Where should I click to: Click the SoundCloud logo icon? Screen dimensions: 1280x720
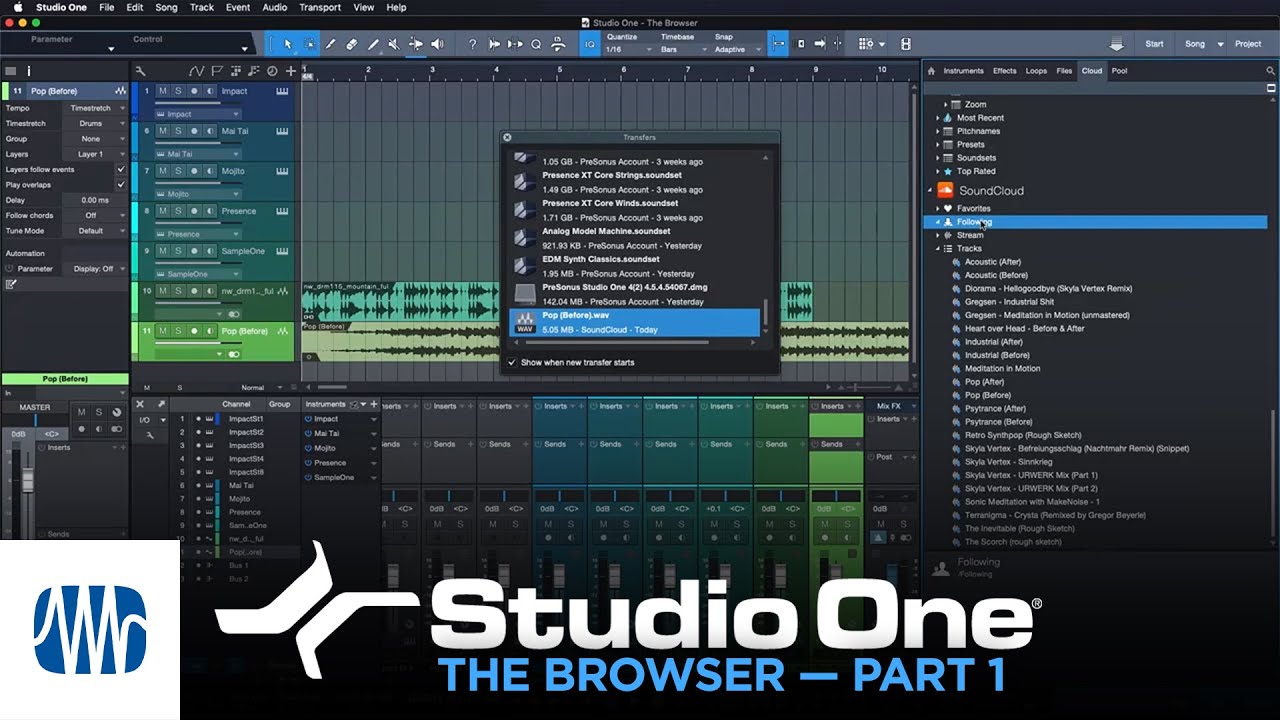pos(945,190)
